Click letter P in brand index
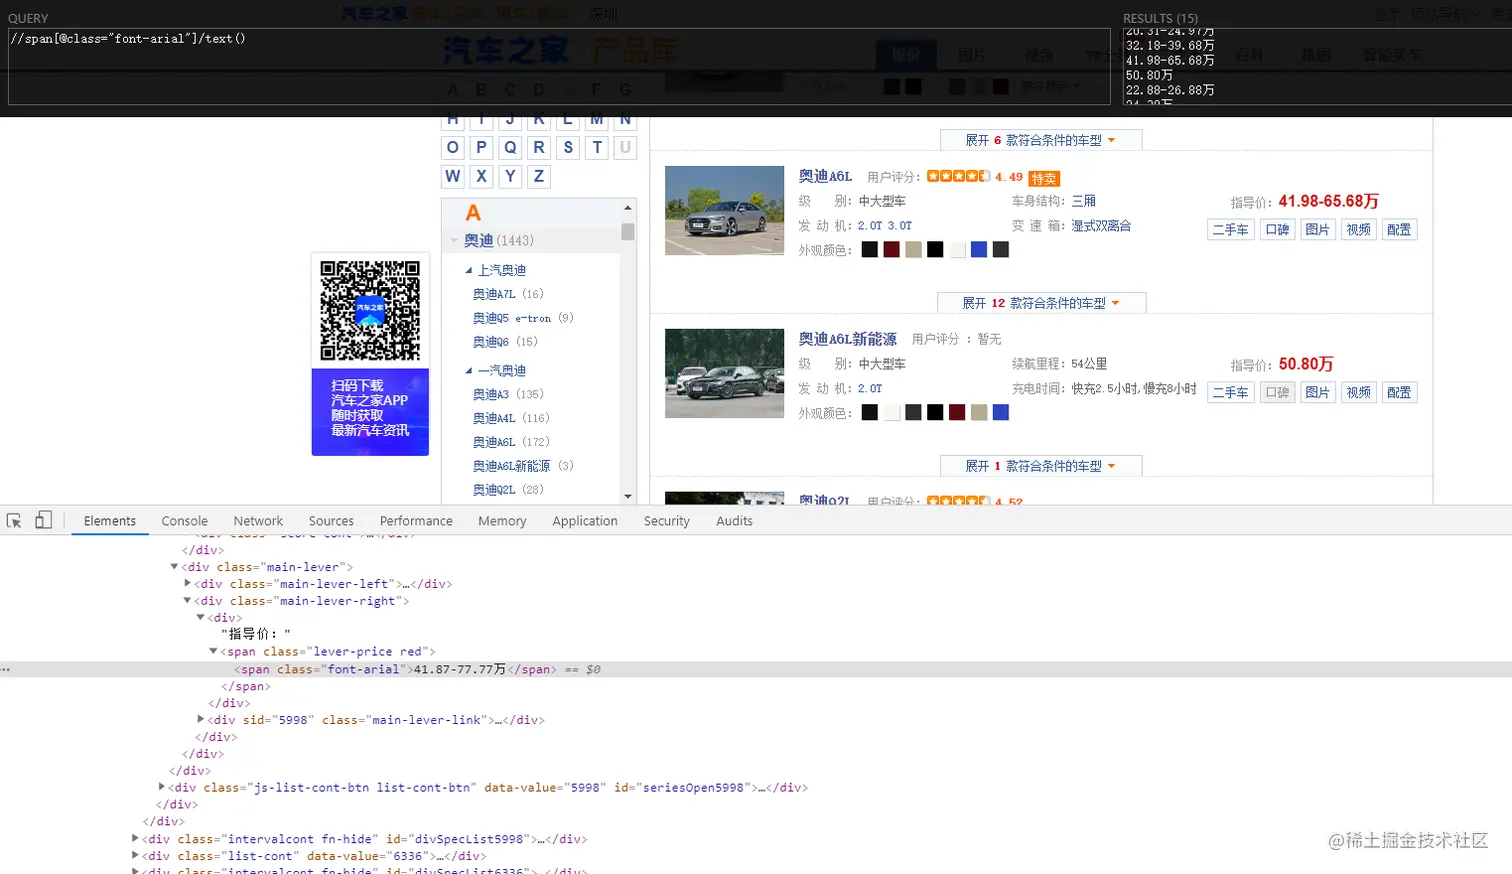The height and width of the screenshot is (874, 1512). (481, 148)
